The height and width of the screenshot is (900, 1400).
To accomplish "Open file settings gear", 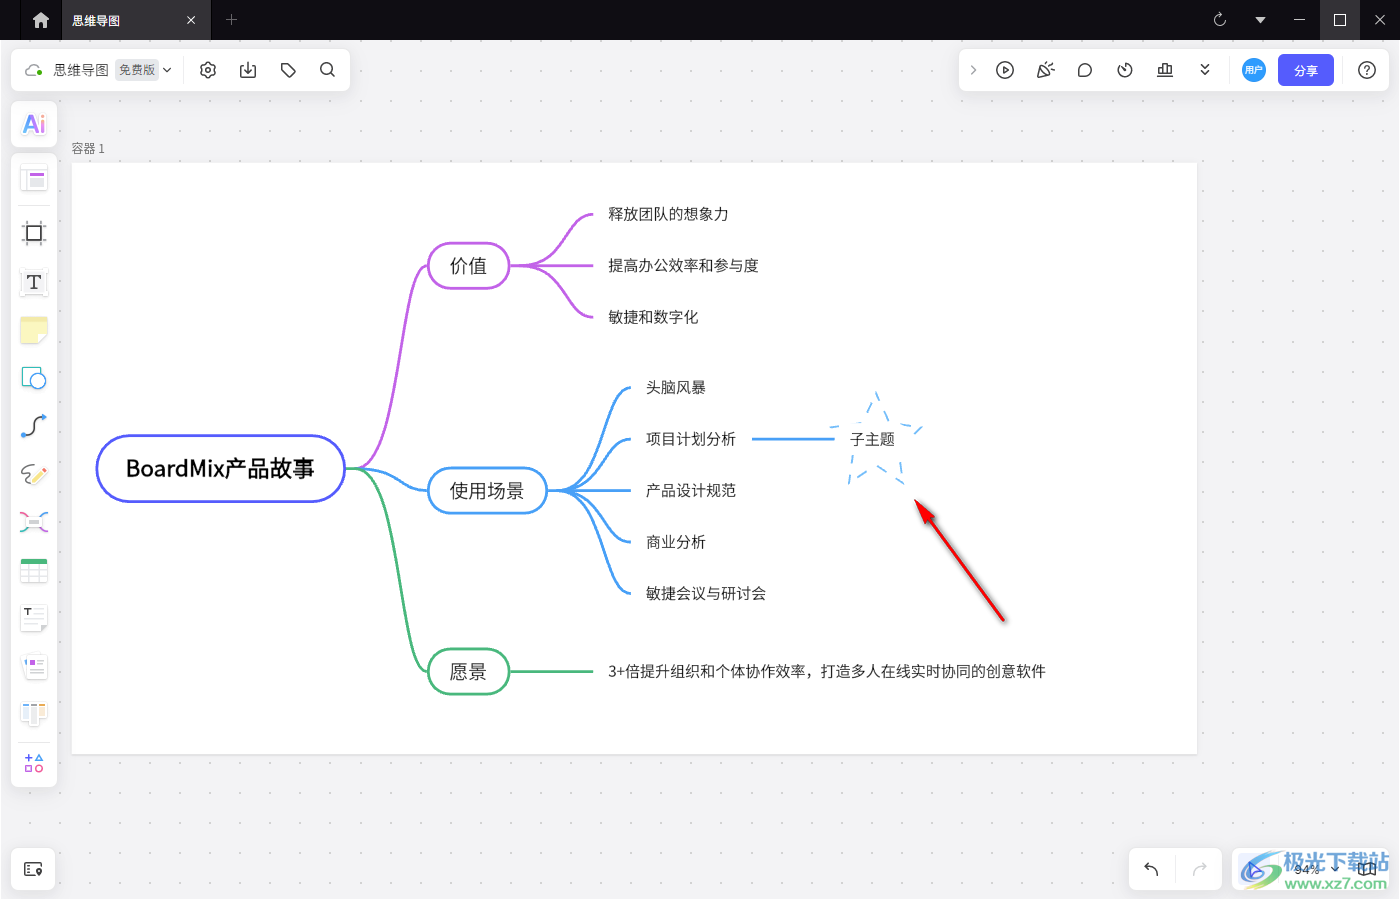I will click(208, 70).
